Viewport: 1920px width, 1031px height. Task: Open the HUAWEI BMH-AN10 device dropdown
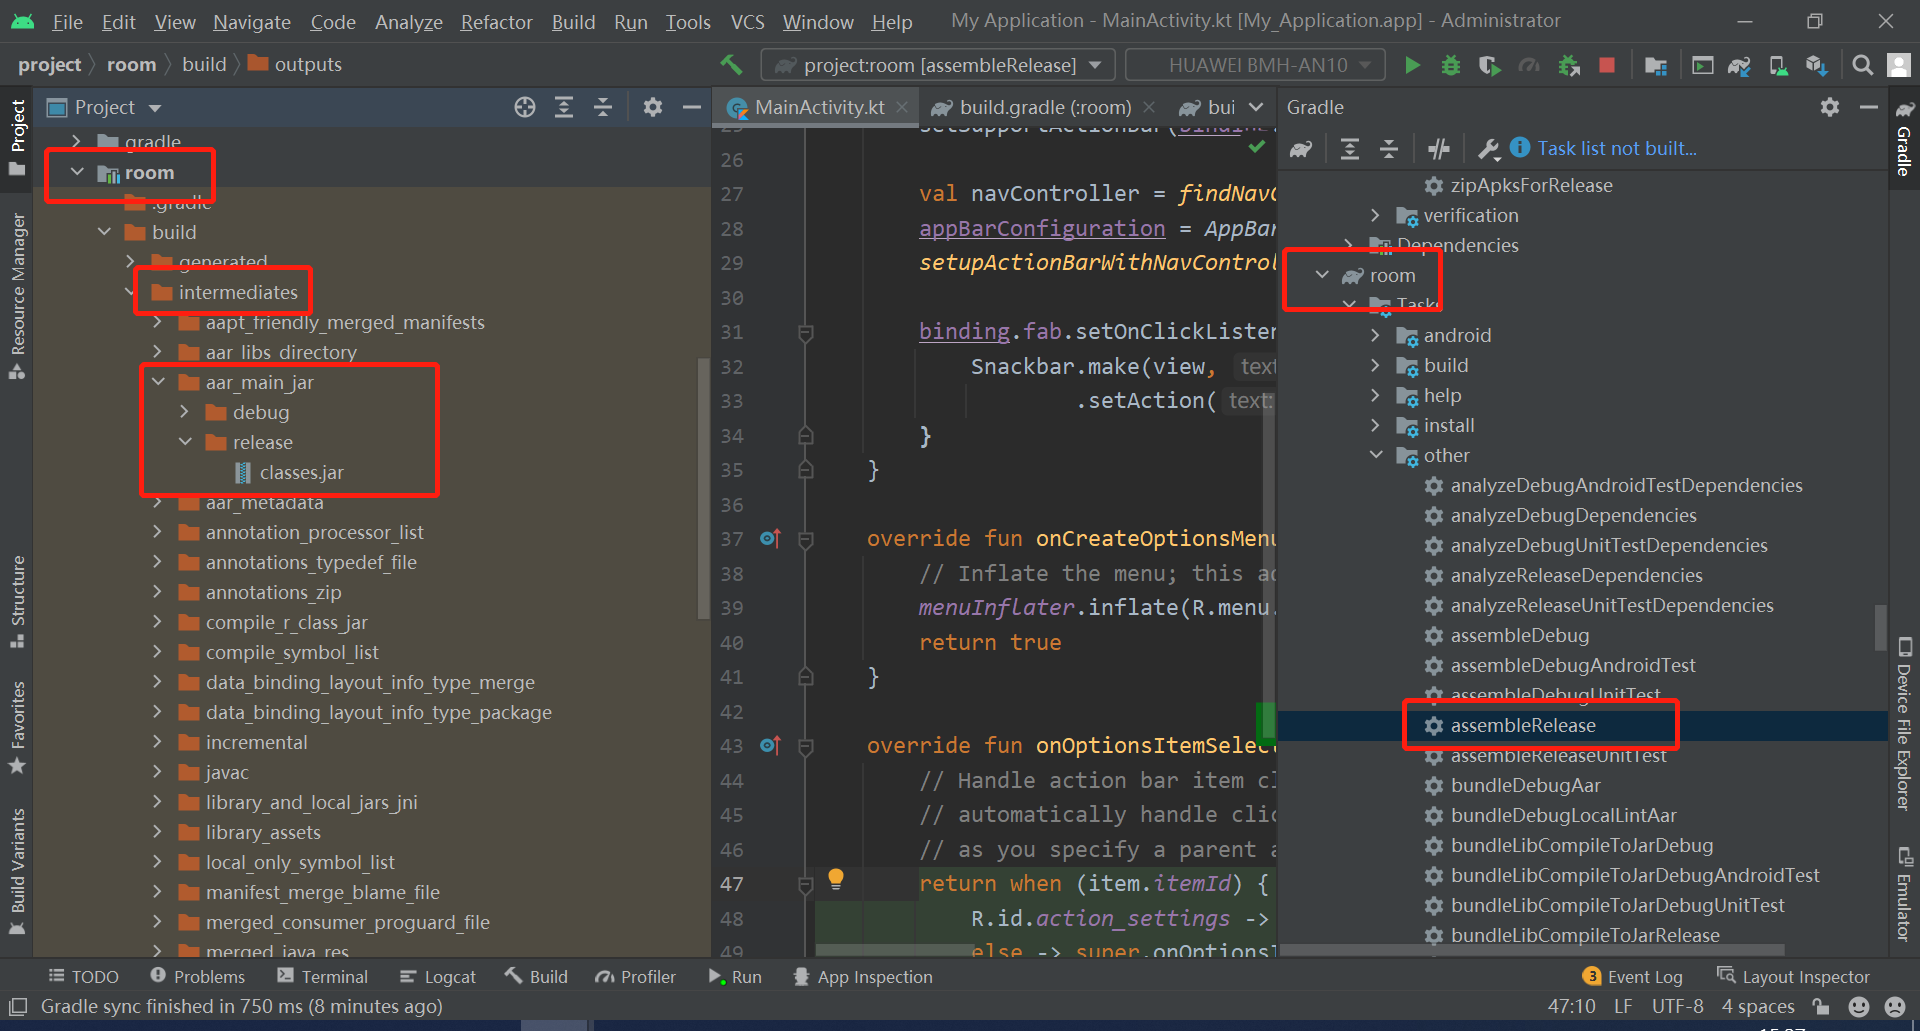(1256, 65)
